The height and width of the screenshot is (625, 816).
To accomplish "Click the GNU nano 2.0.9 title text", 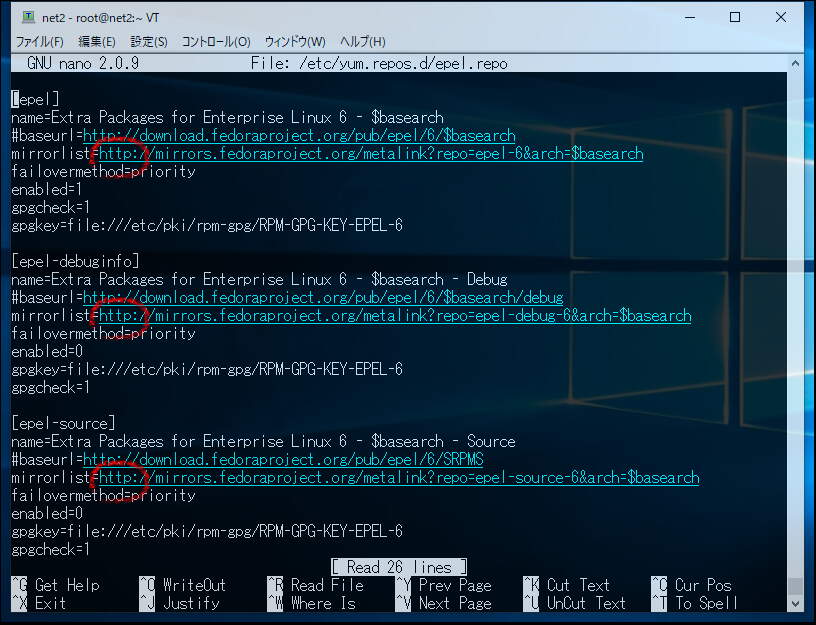I will click(83, 63).
